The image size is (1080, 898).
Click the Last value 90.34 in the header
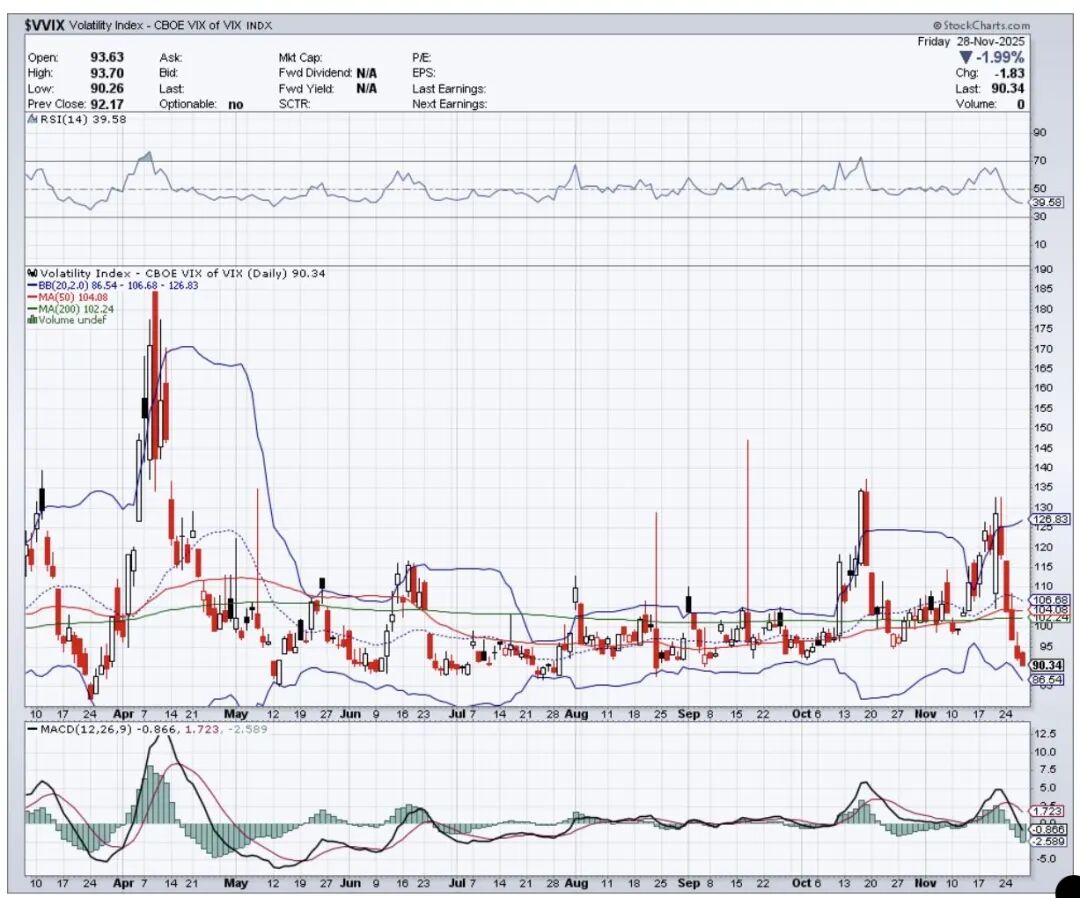pos(1008,89)
